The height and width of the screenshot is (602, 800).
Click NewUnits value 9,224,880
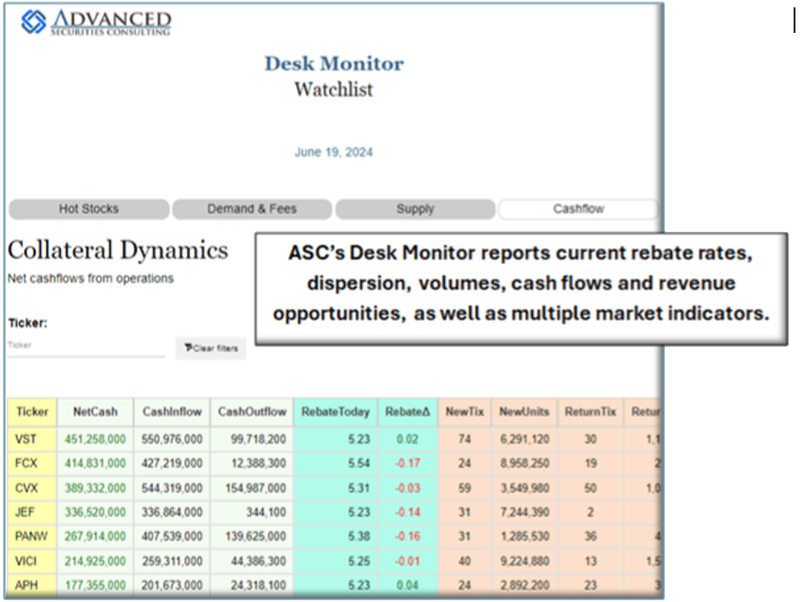(x=524, y=561)
